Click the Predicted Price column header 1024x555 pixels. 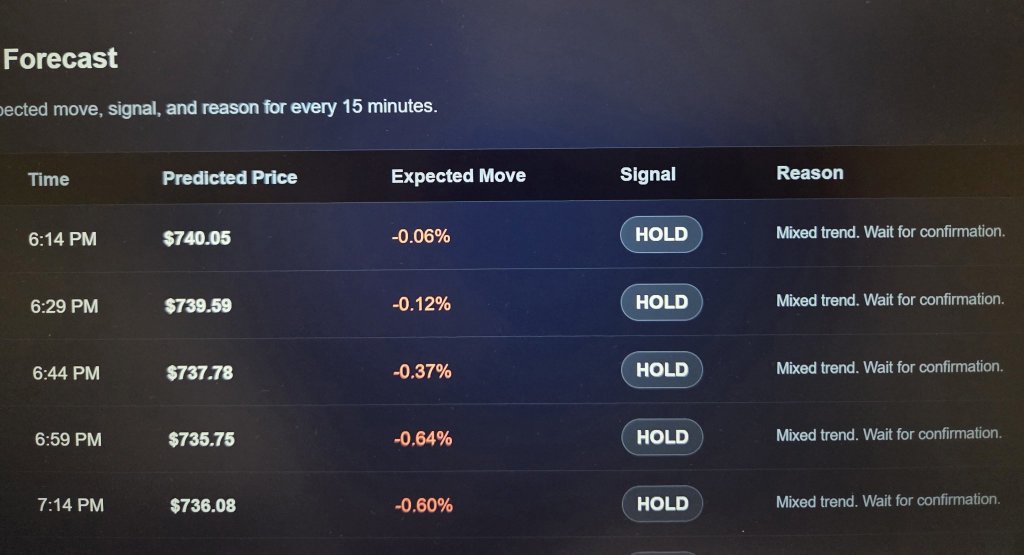pyautogui.click(x=230, y=178)
